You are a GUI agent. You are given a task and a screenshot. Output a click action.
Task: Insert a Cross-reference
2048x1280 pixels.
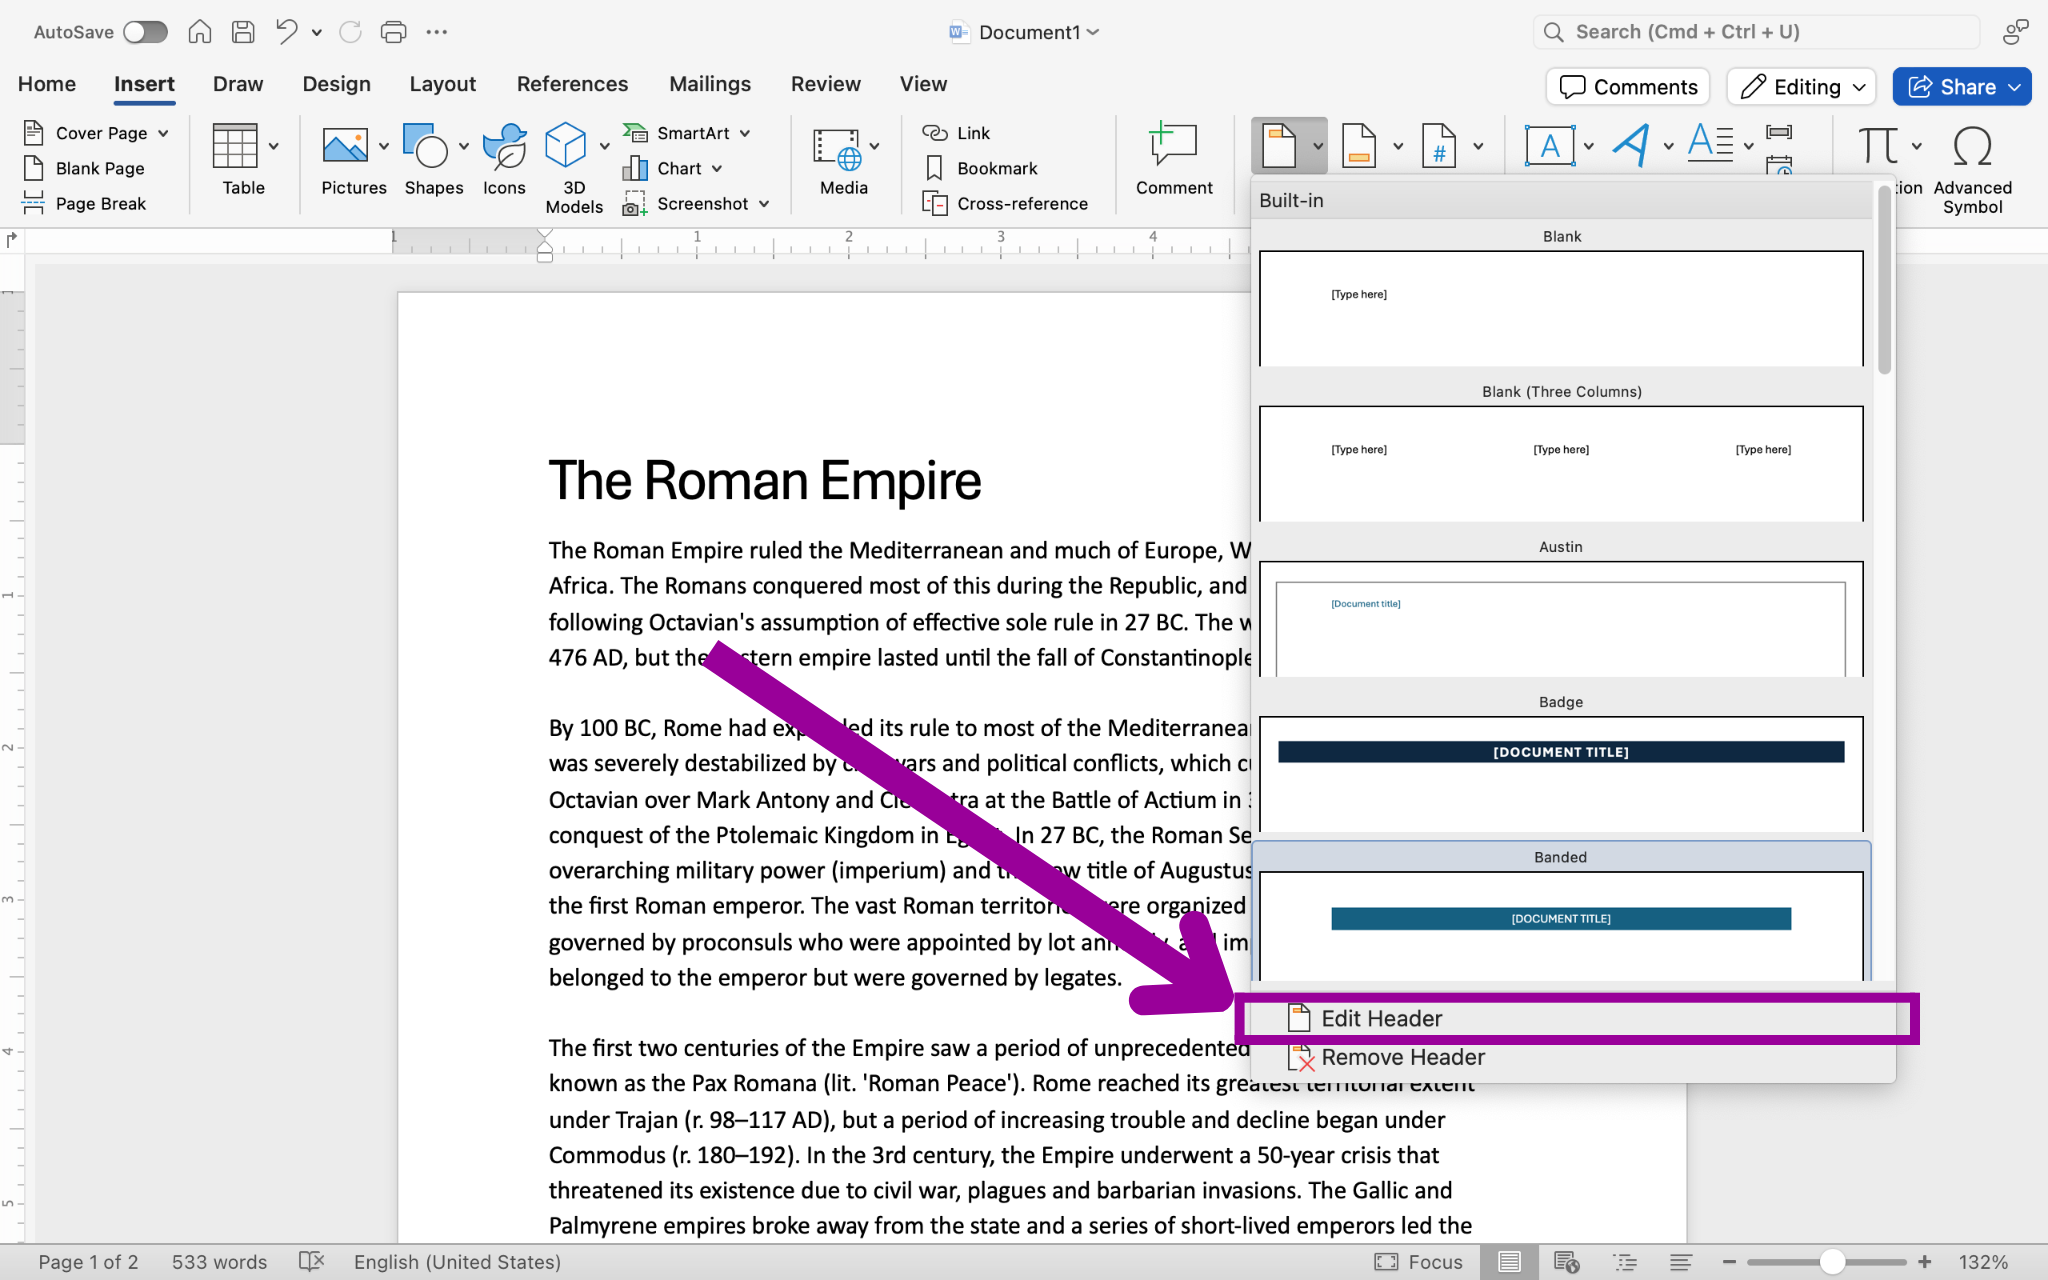pyautogui.click(x=1005, y=203)
